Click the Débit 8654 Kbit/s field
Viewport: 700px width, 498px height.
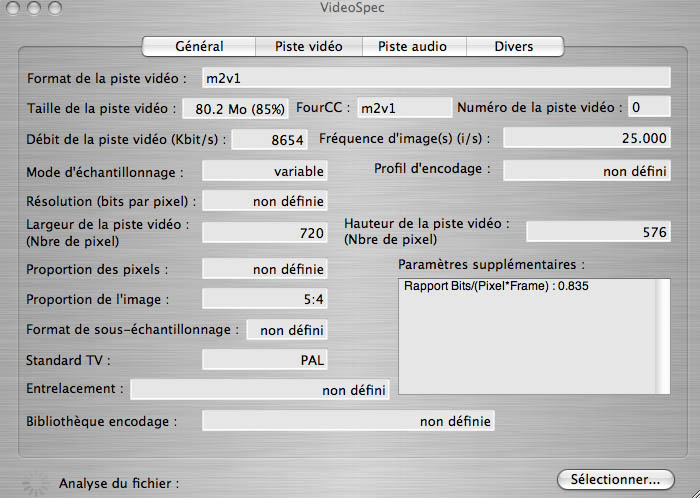pyautogui.click(x=270, y=140)
